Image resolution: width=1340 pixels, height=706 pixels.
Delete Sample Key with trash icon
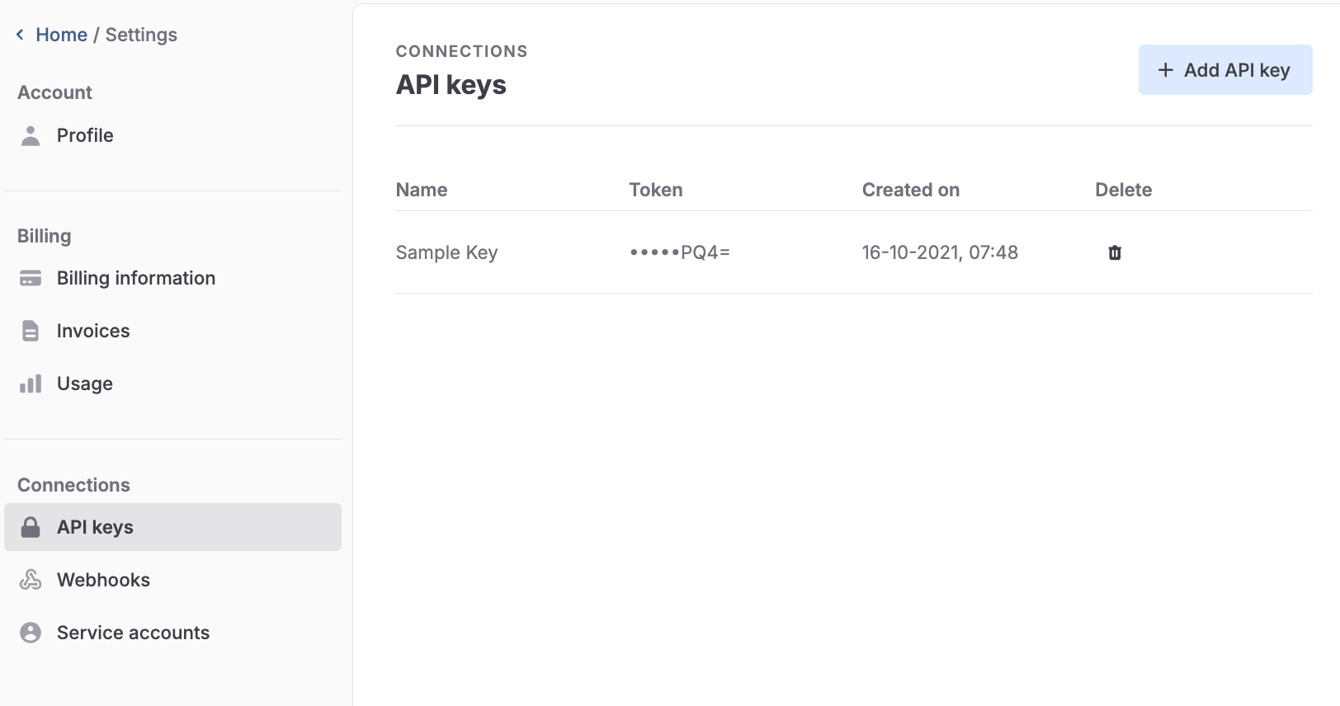click(x=1115, y=253)
